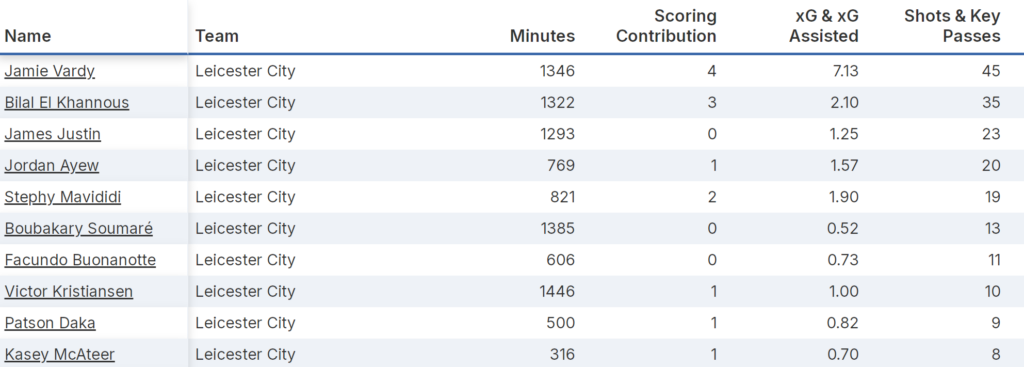
Task: Open Boubakary Soumaré player page
Action: pos(78,228)
